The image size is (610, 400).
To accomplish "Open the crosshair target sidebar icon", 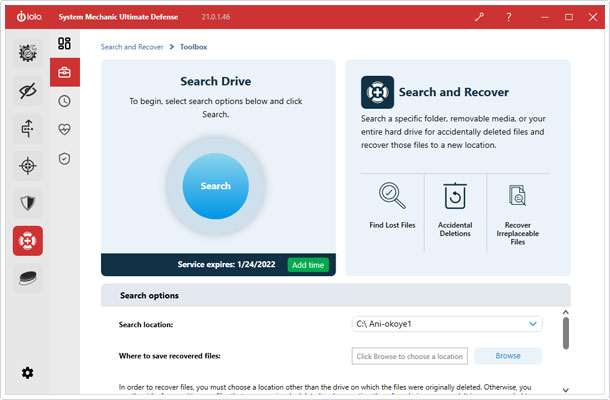I will point(28,166).
